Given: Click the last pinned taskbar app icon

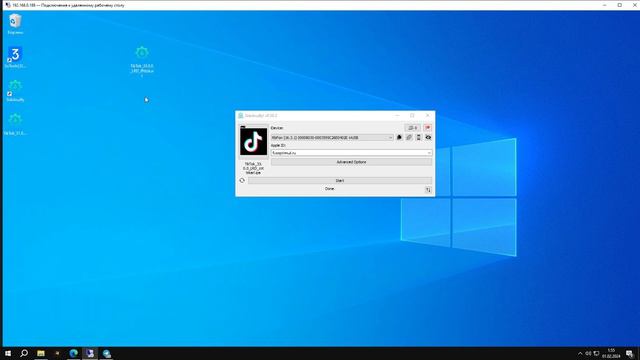Looking at the screenshot, I should 107,353.
